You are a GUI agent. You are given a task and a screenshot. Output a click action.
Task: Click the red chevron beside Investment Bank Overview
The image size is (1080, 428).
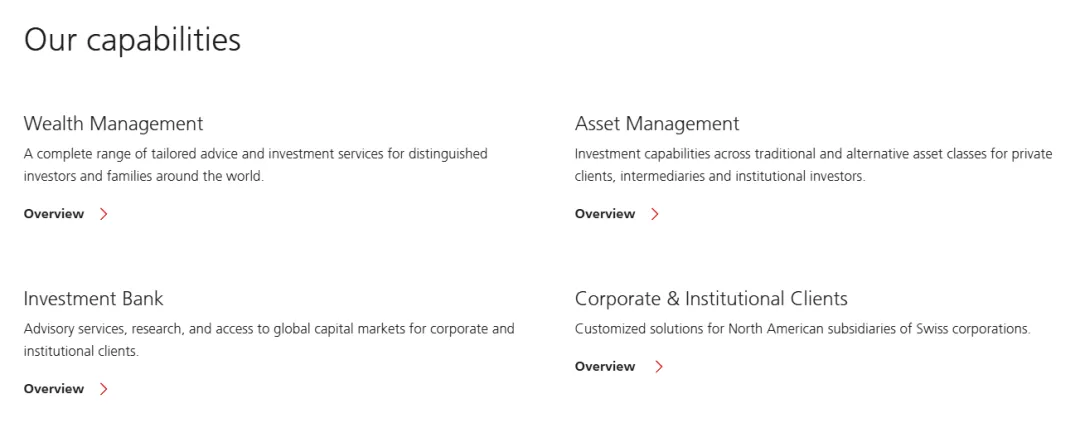coord(103,389)
